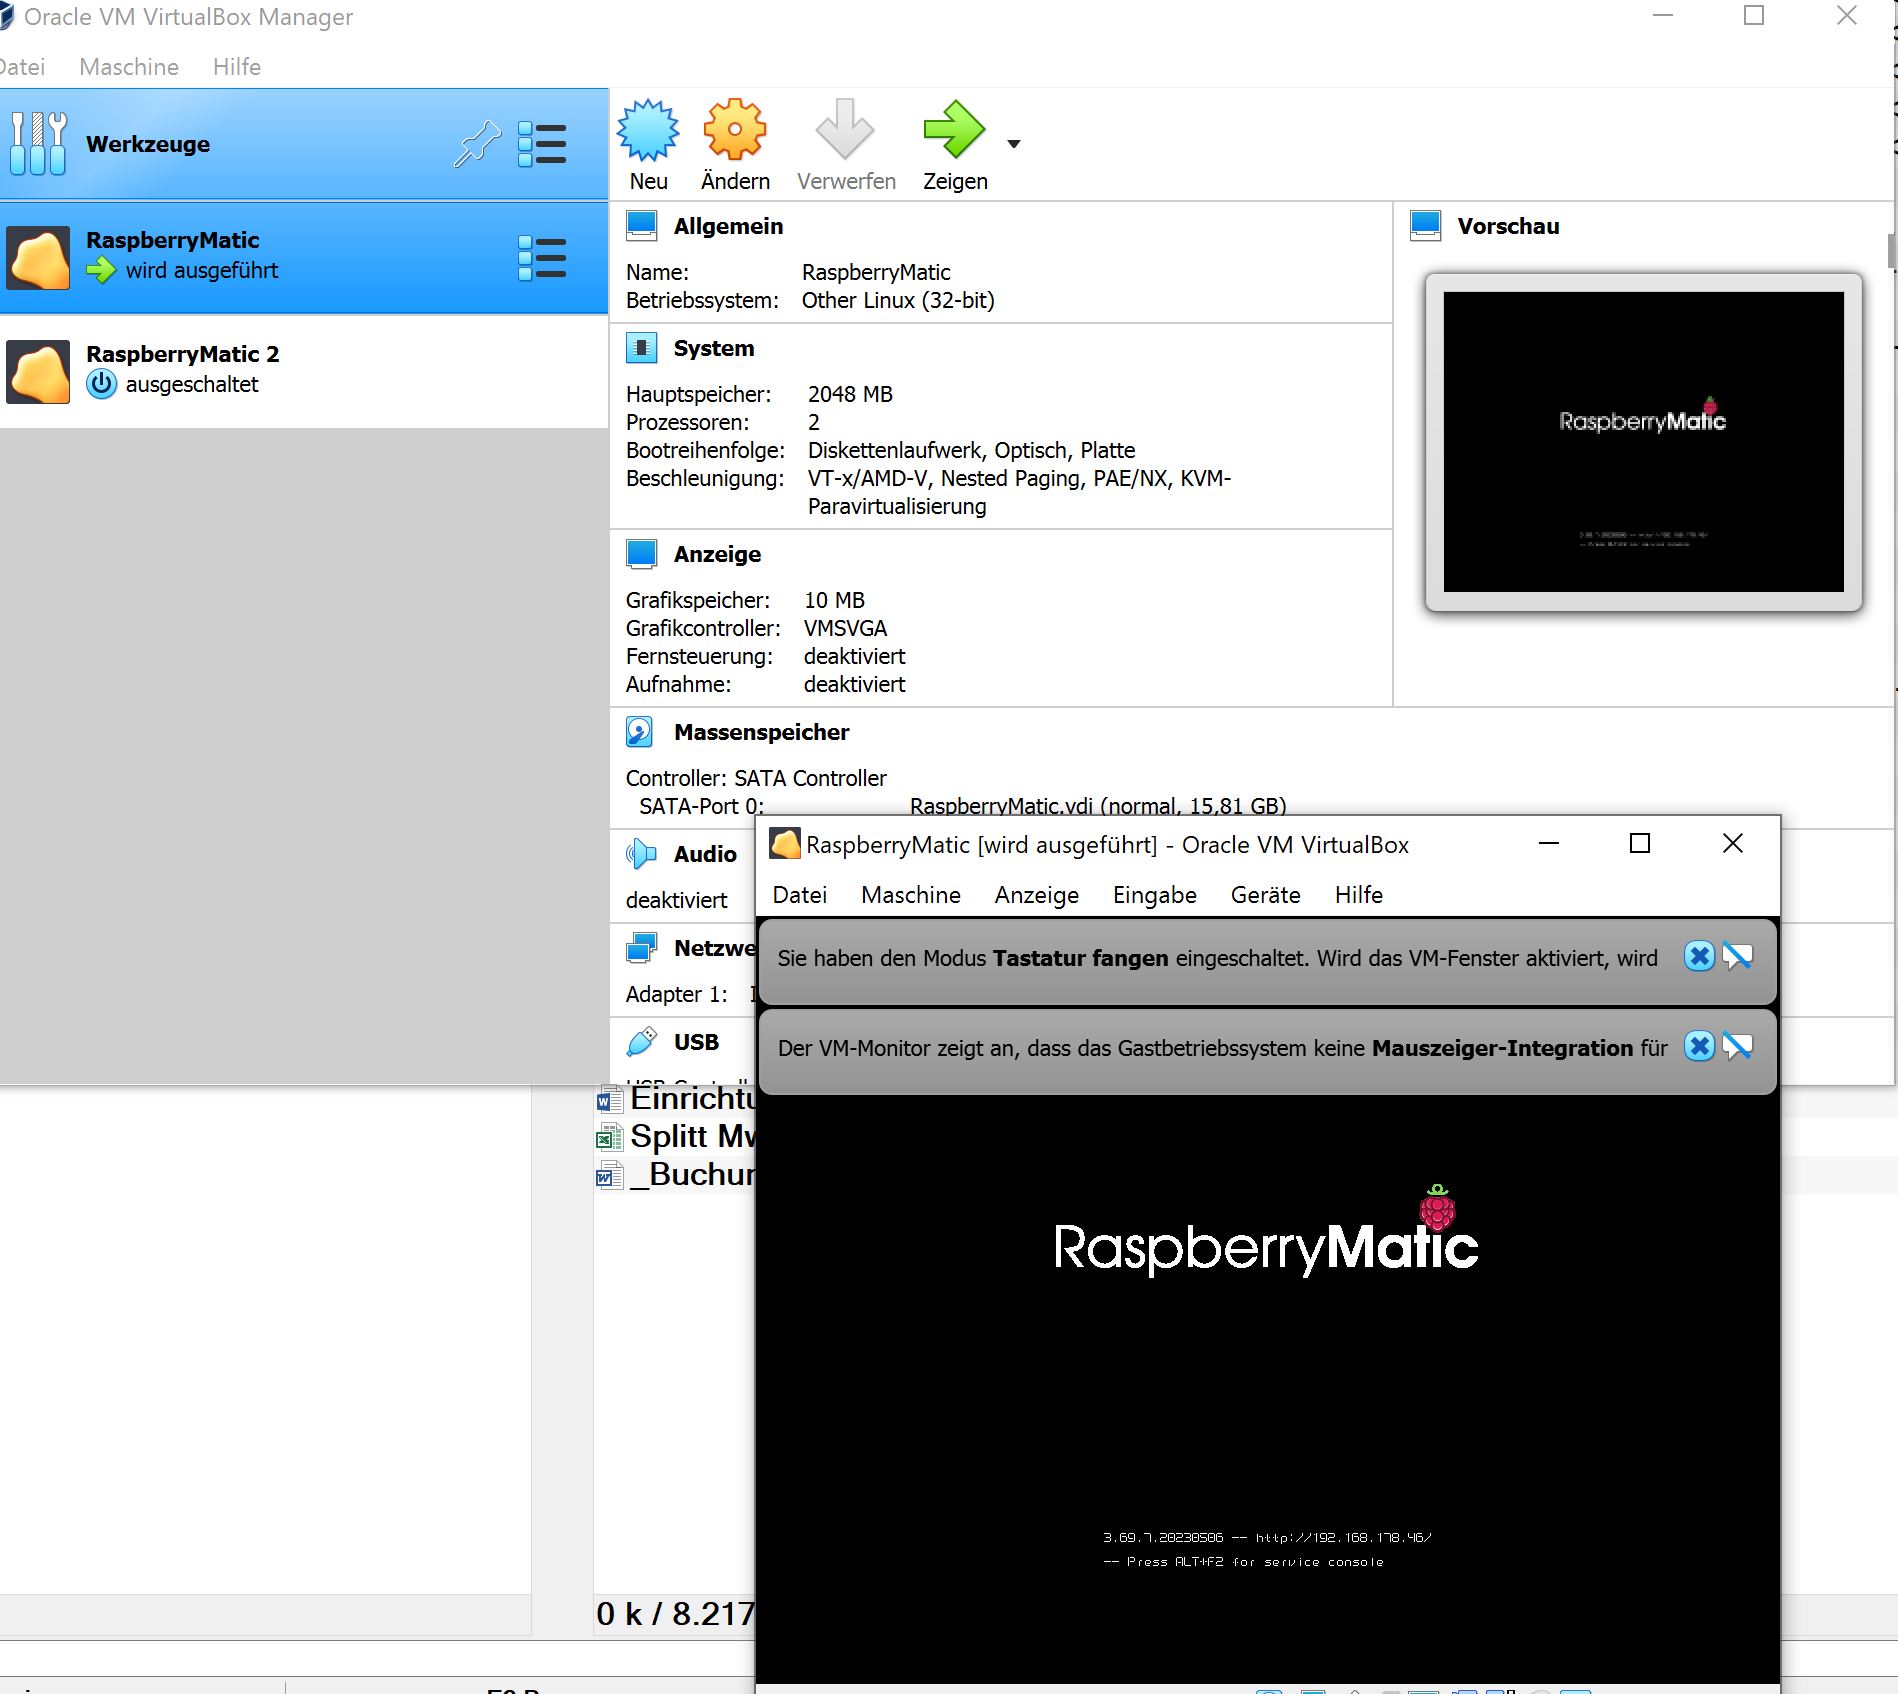This screenshot has width=1898, height=1694.
Task: Click the System section chip icon
Action: pyautogui.click(x=641, y=348)
